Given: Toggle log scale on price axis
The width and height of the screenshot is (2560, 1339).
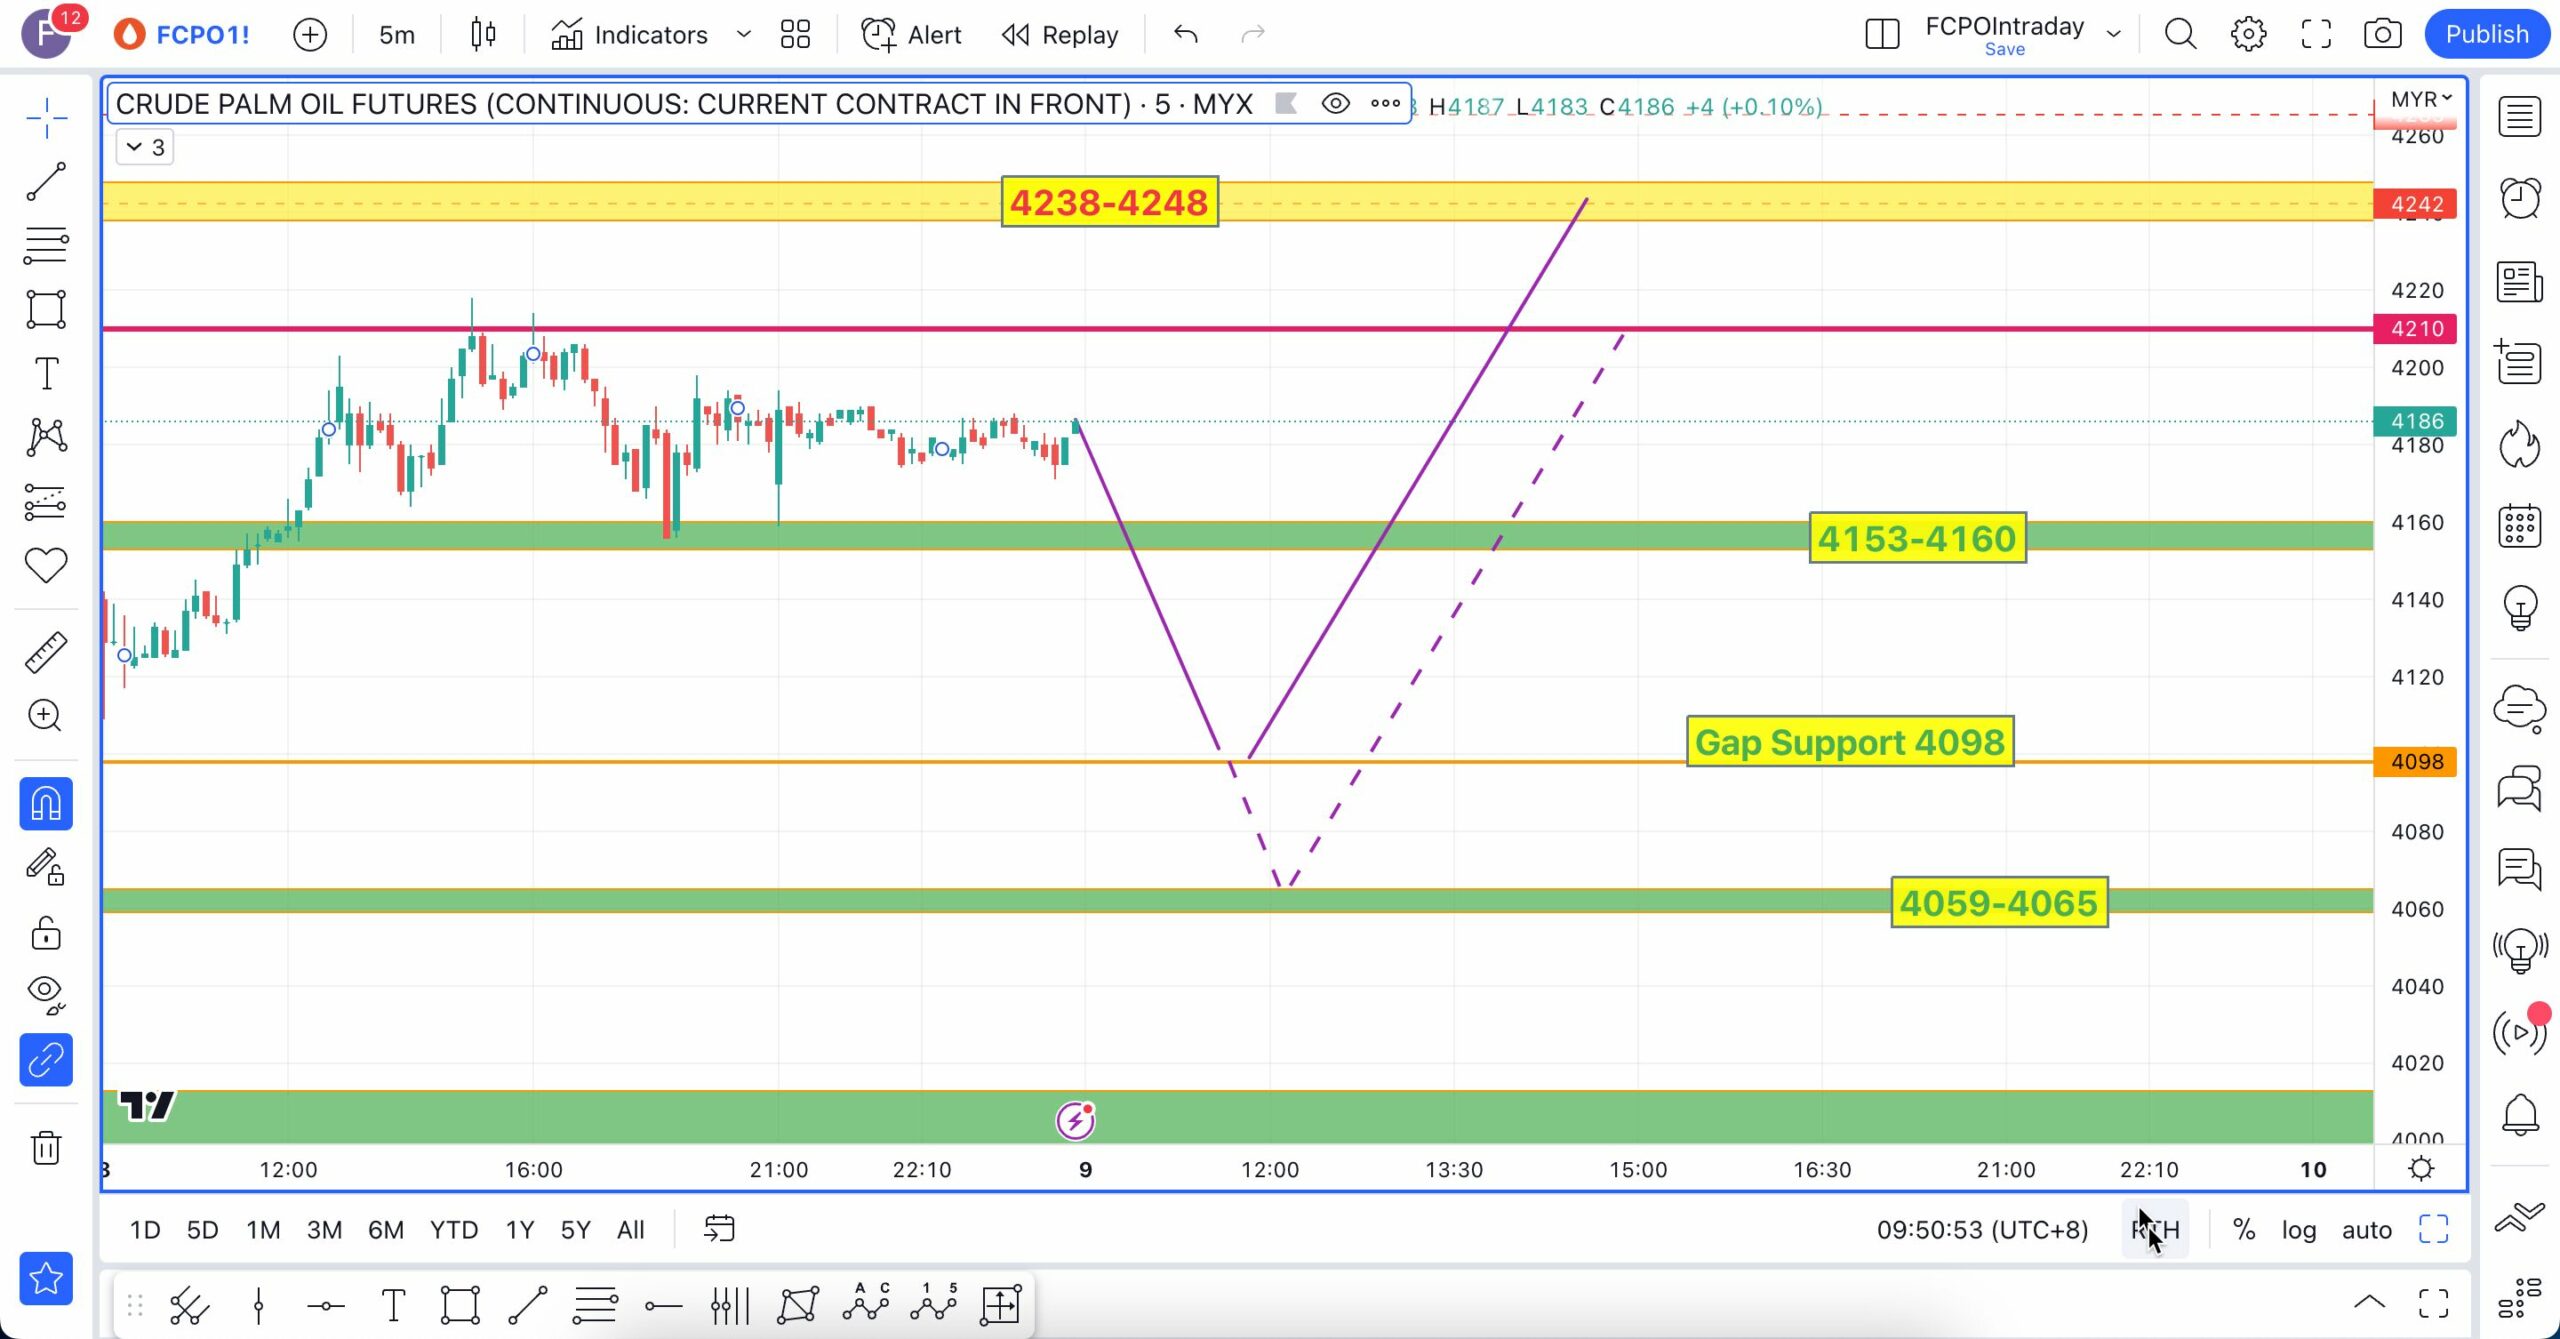Looking at the screenshot, I should (2298, 1230).
